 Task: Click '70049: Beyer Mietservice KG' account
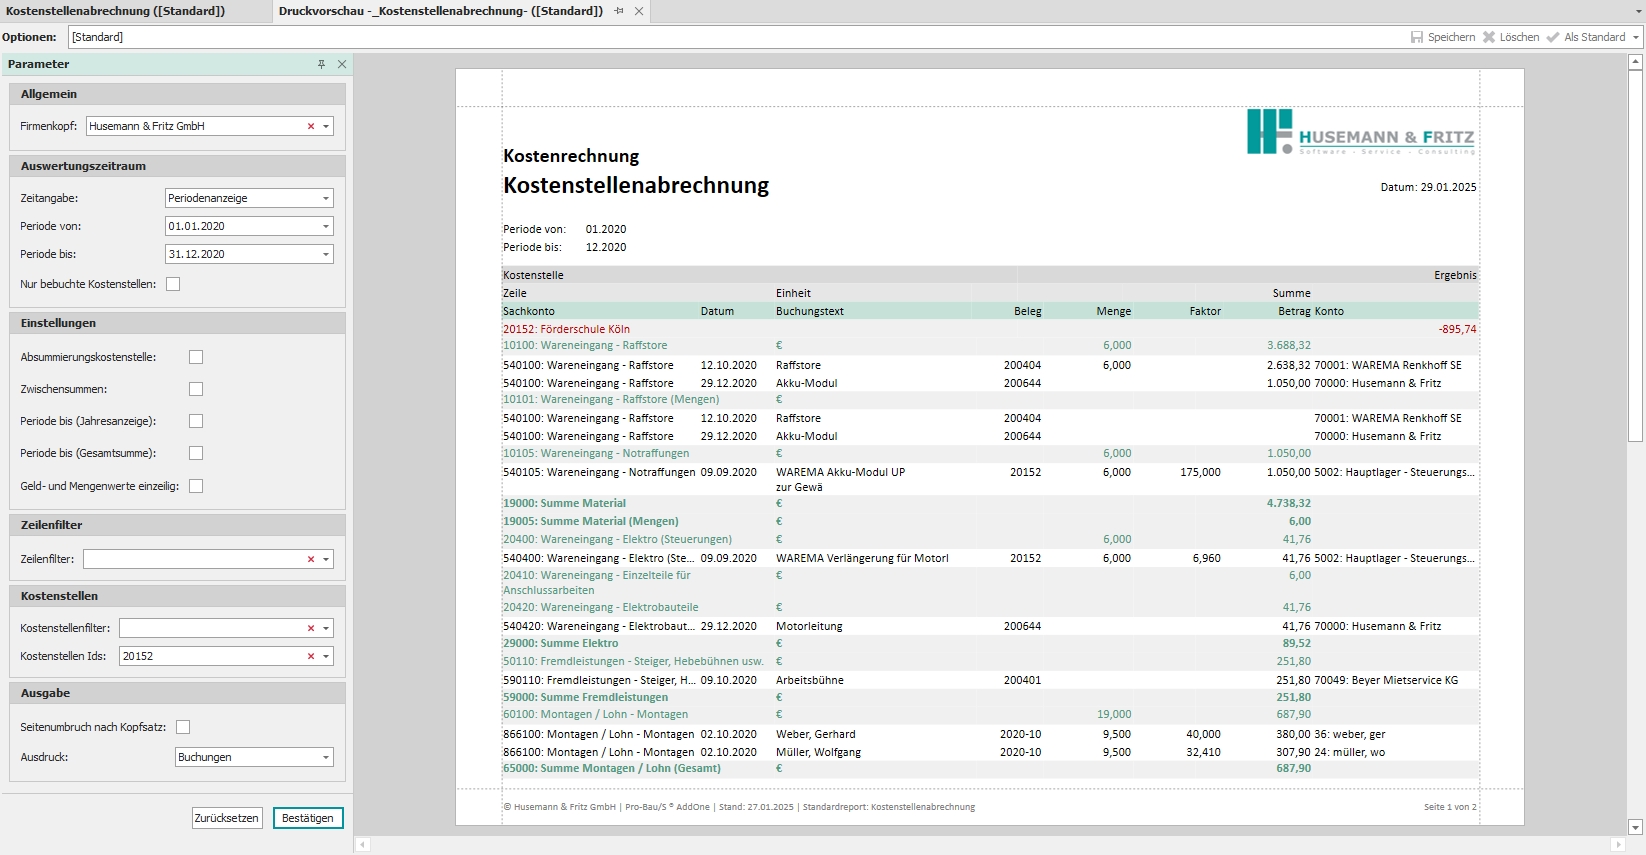pyautogui.click(x=1386, y=680)
